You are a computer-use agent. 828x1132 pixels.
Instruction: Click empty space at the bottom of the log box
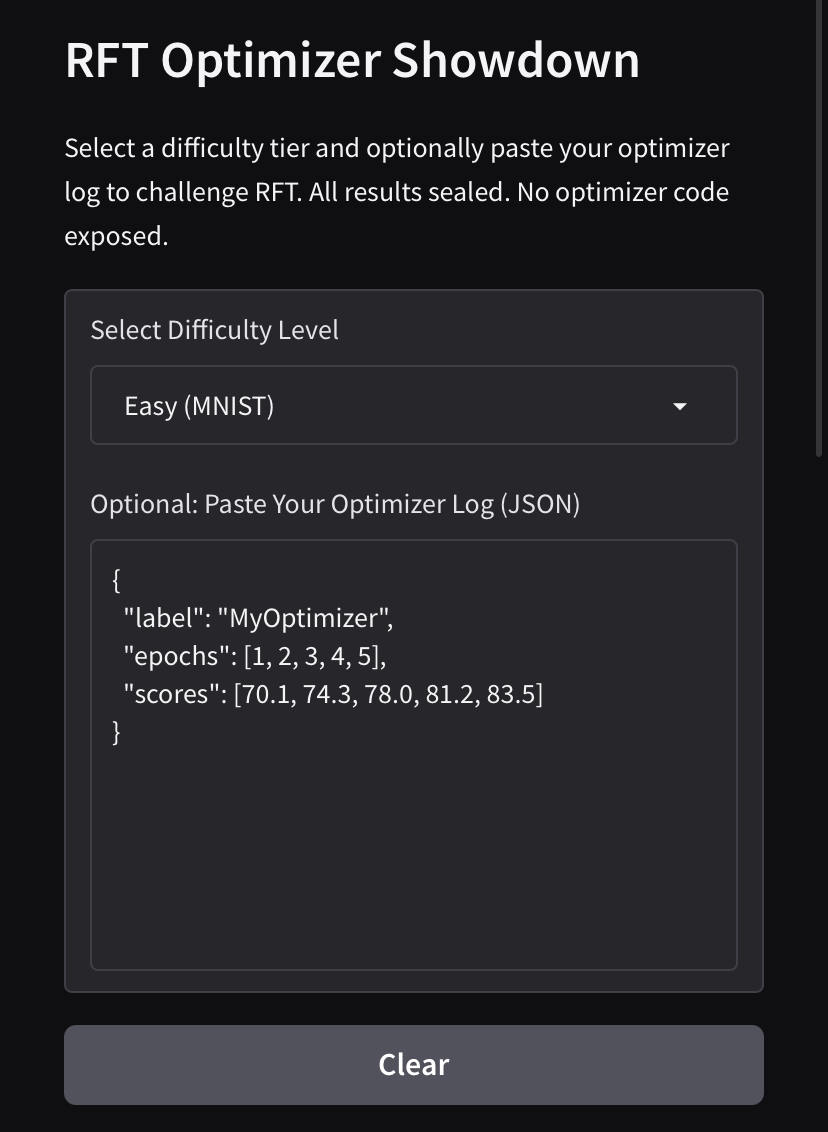click(413, 900)
